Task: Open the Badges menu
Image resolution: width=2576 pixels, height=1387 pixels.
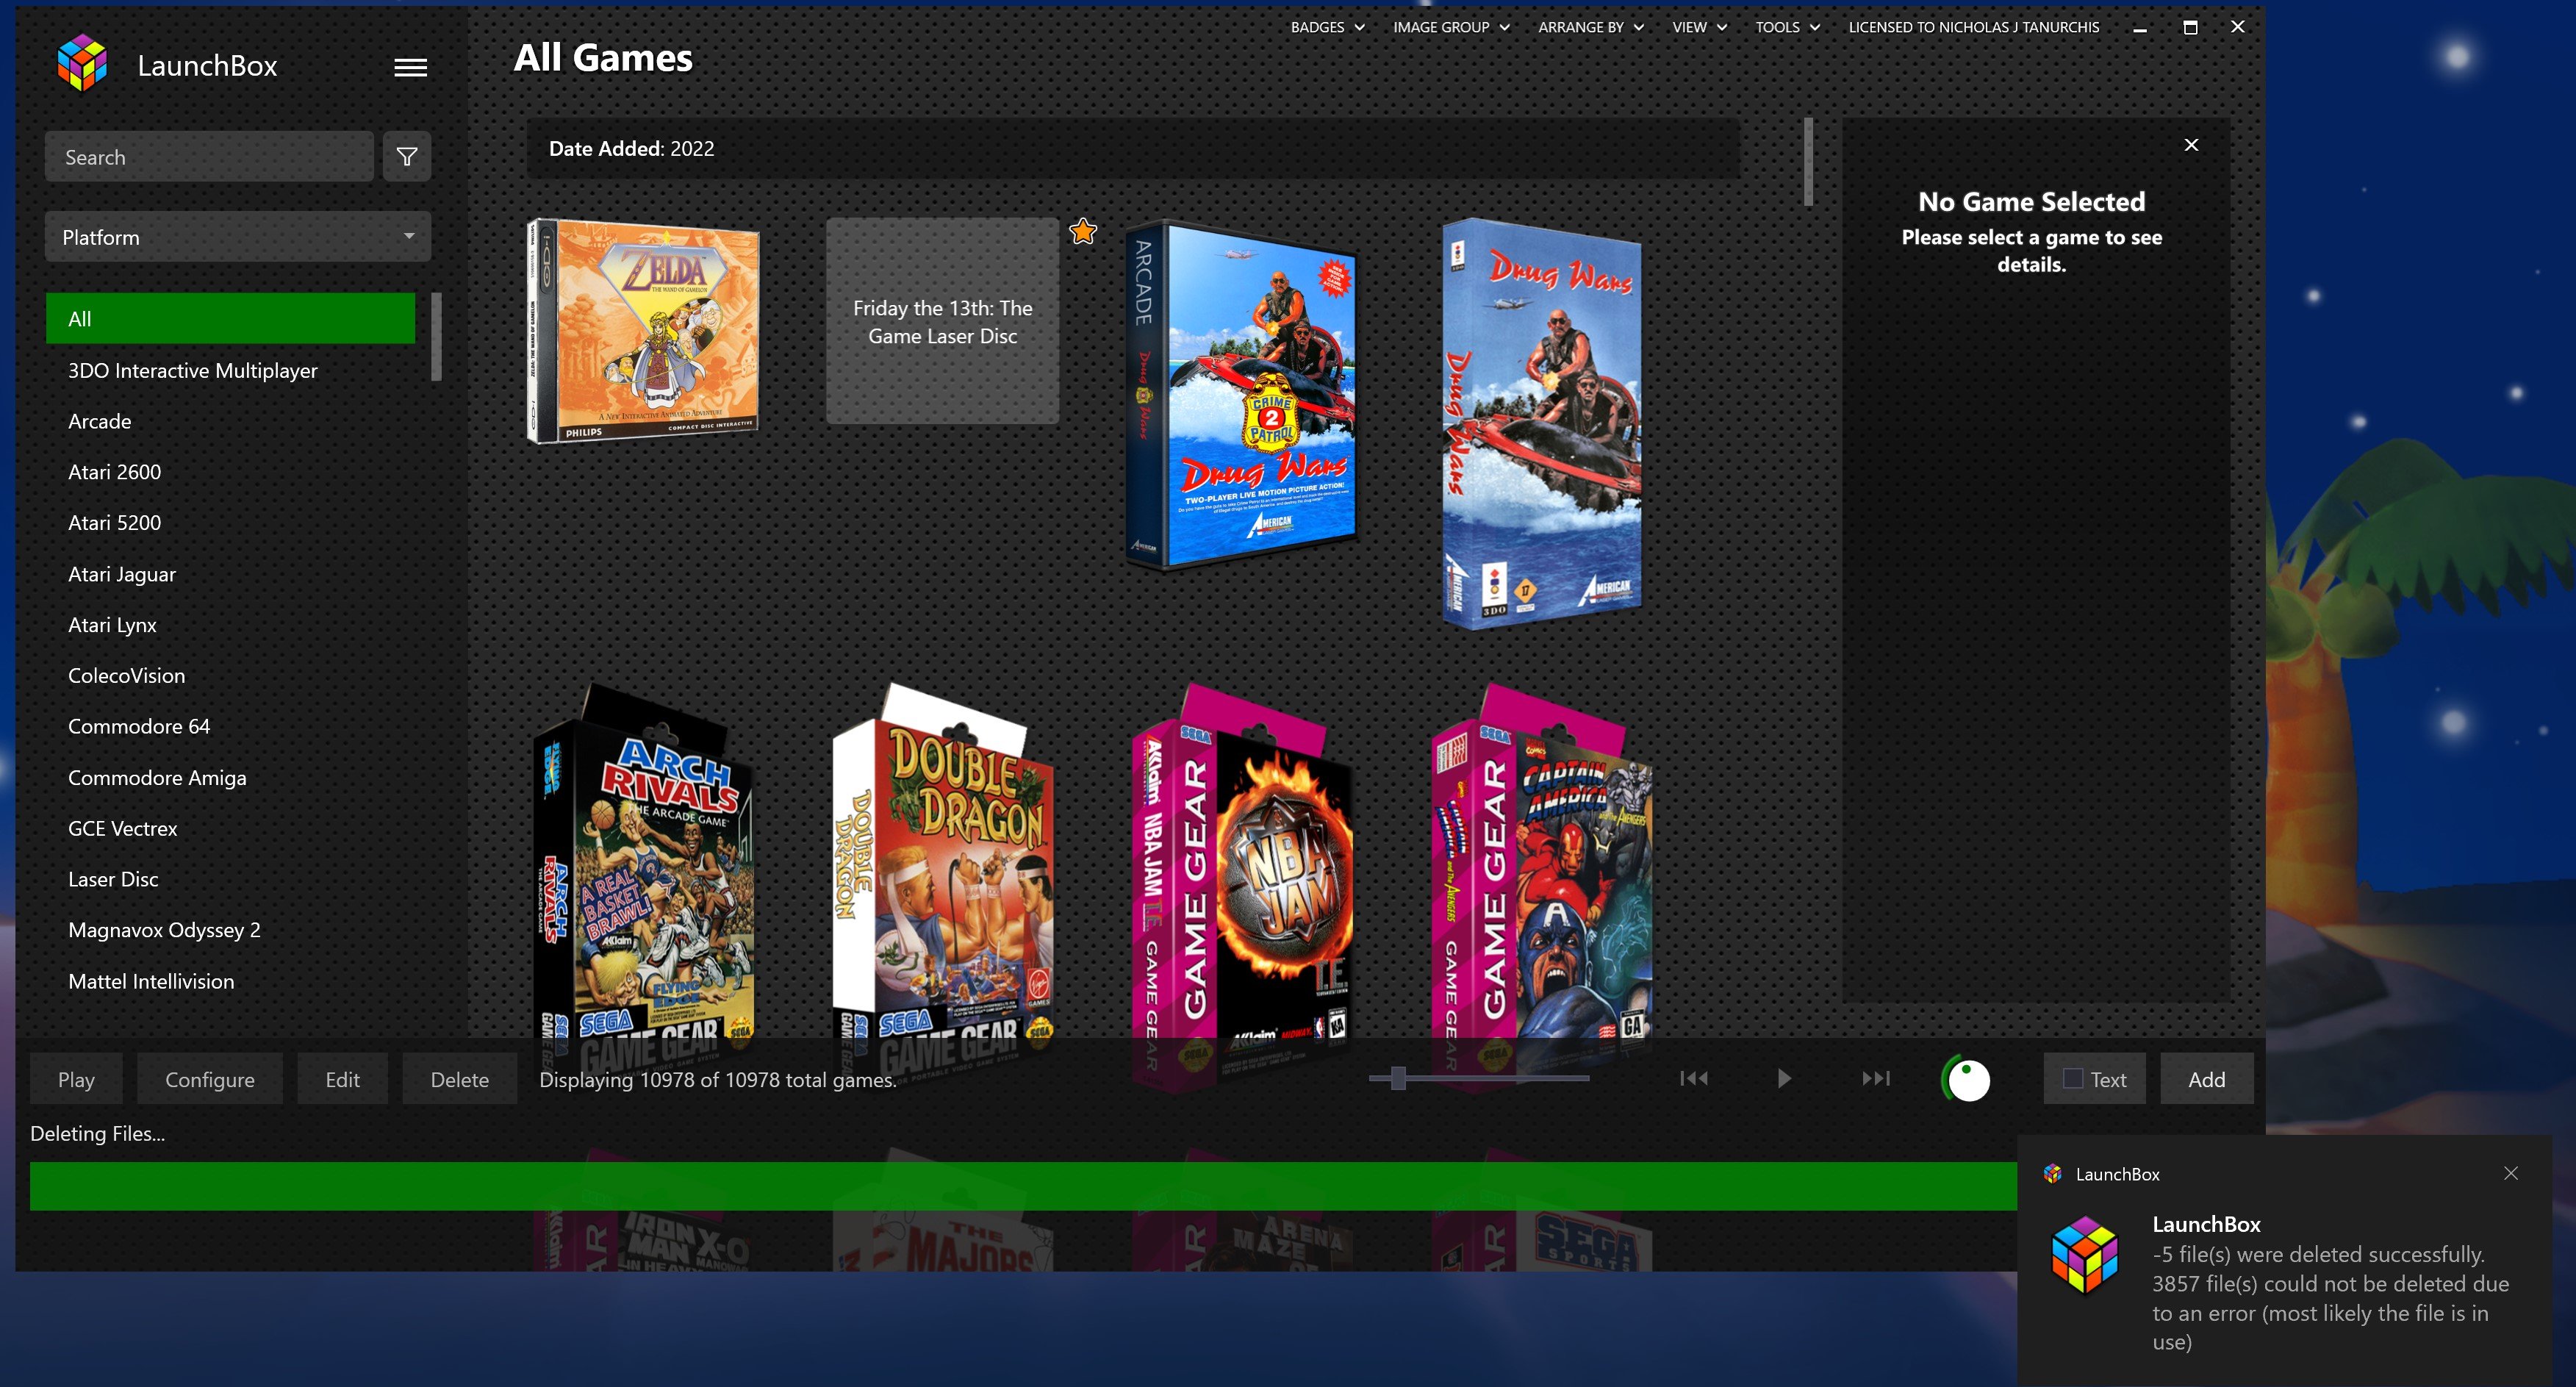Action: tap(1328, 27)
